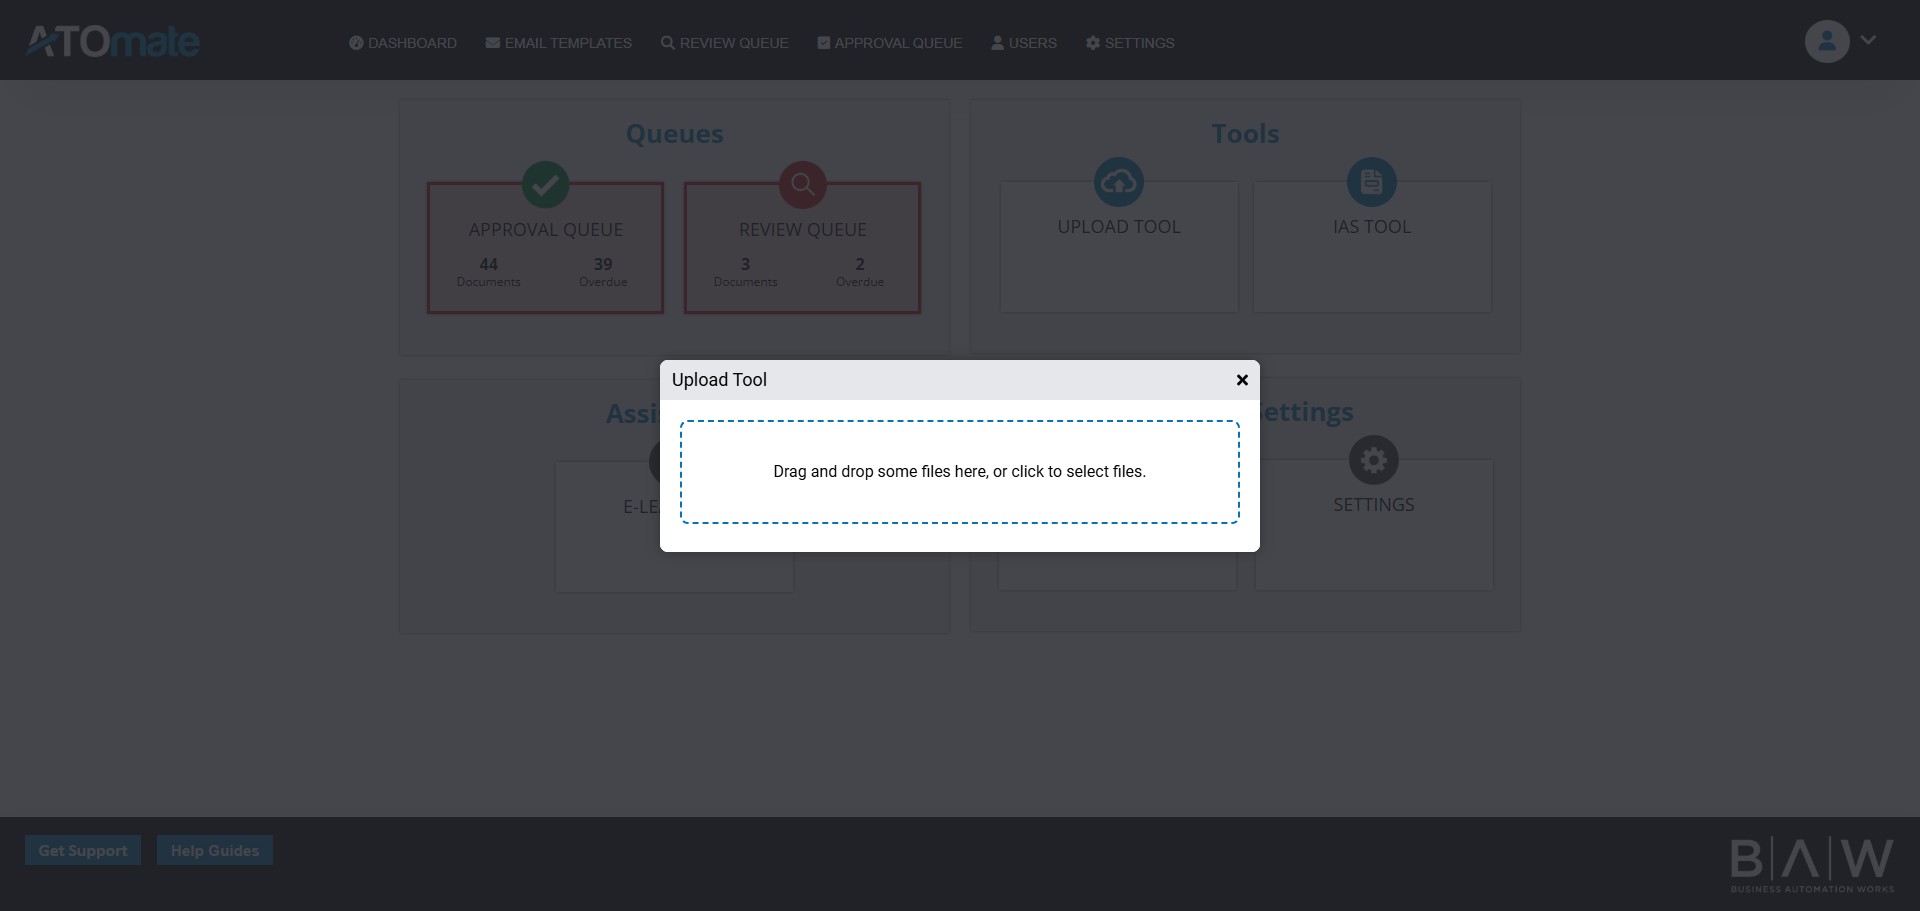Click the 39 Overdue count in Approval Queue
Screen dimensions: 1920x911
(x=603, y=272)
